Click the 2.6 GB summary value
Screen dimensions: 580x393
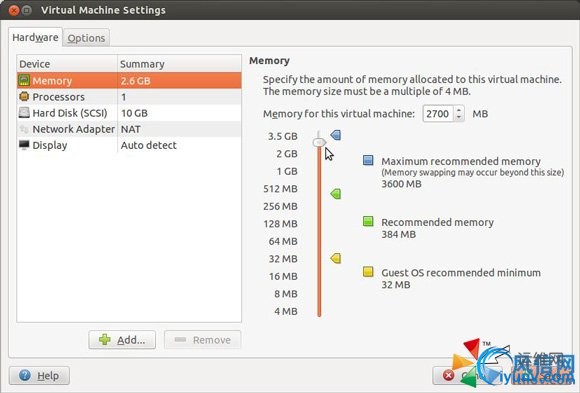pos(135,81)
